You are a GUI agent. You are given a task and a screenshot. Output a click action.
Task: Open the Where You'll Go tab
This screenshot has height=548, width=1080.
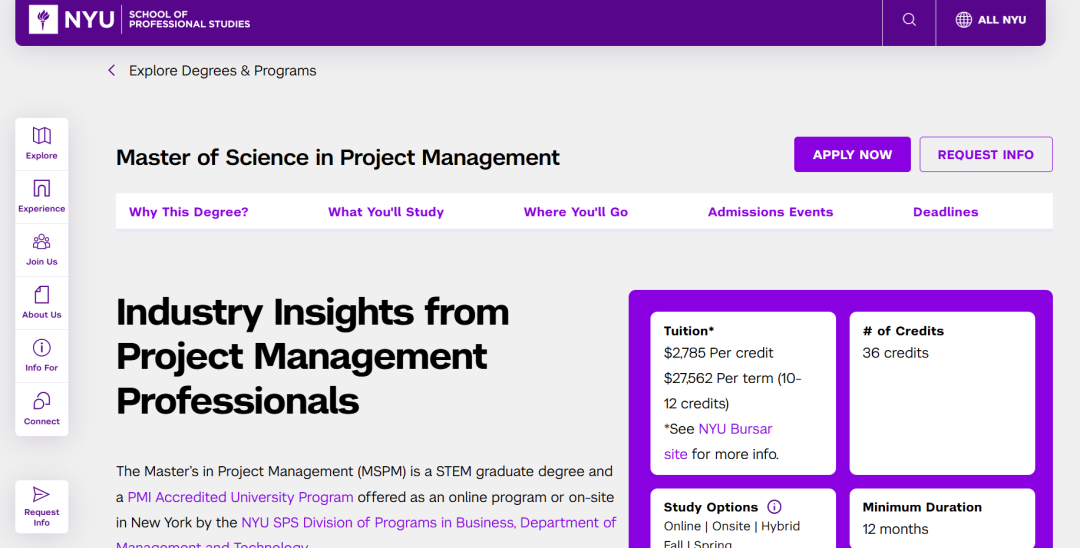576,212
